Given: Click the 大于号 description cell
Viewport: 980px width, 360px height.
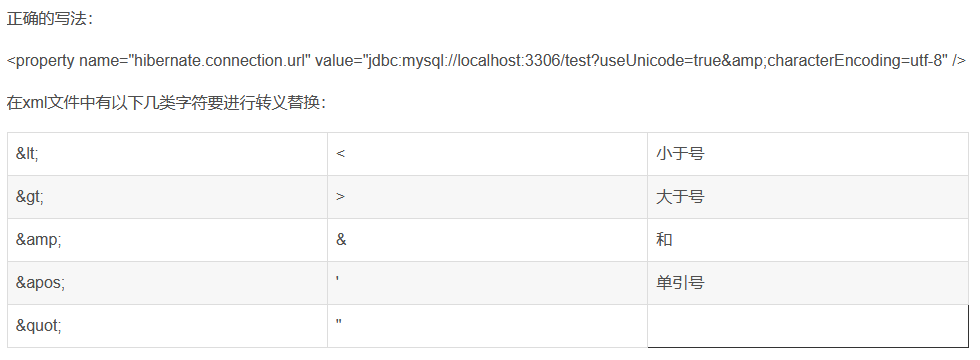Looking at the screenshot, I should (808, 197).
